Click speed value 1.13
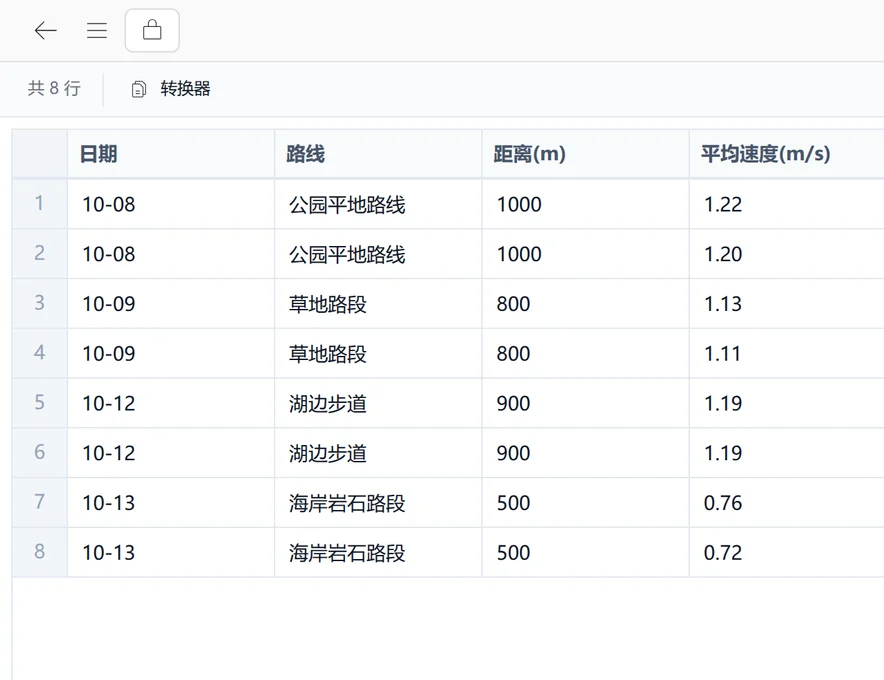The height and width of the screenshot is (680, 884). coord(723,304)
